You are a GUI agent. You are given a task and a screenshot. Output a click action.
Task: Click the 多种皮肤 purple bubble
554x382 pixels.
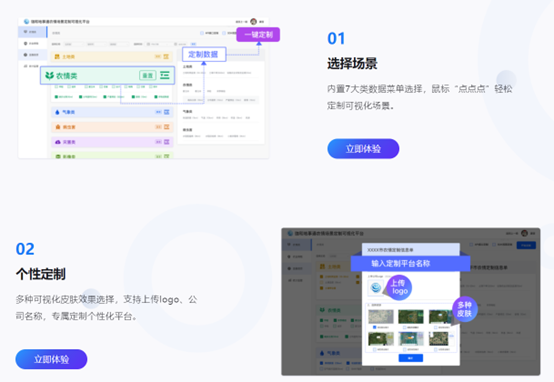tap(465, 309)
